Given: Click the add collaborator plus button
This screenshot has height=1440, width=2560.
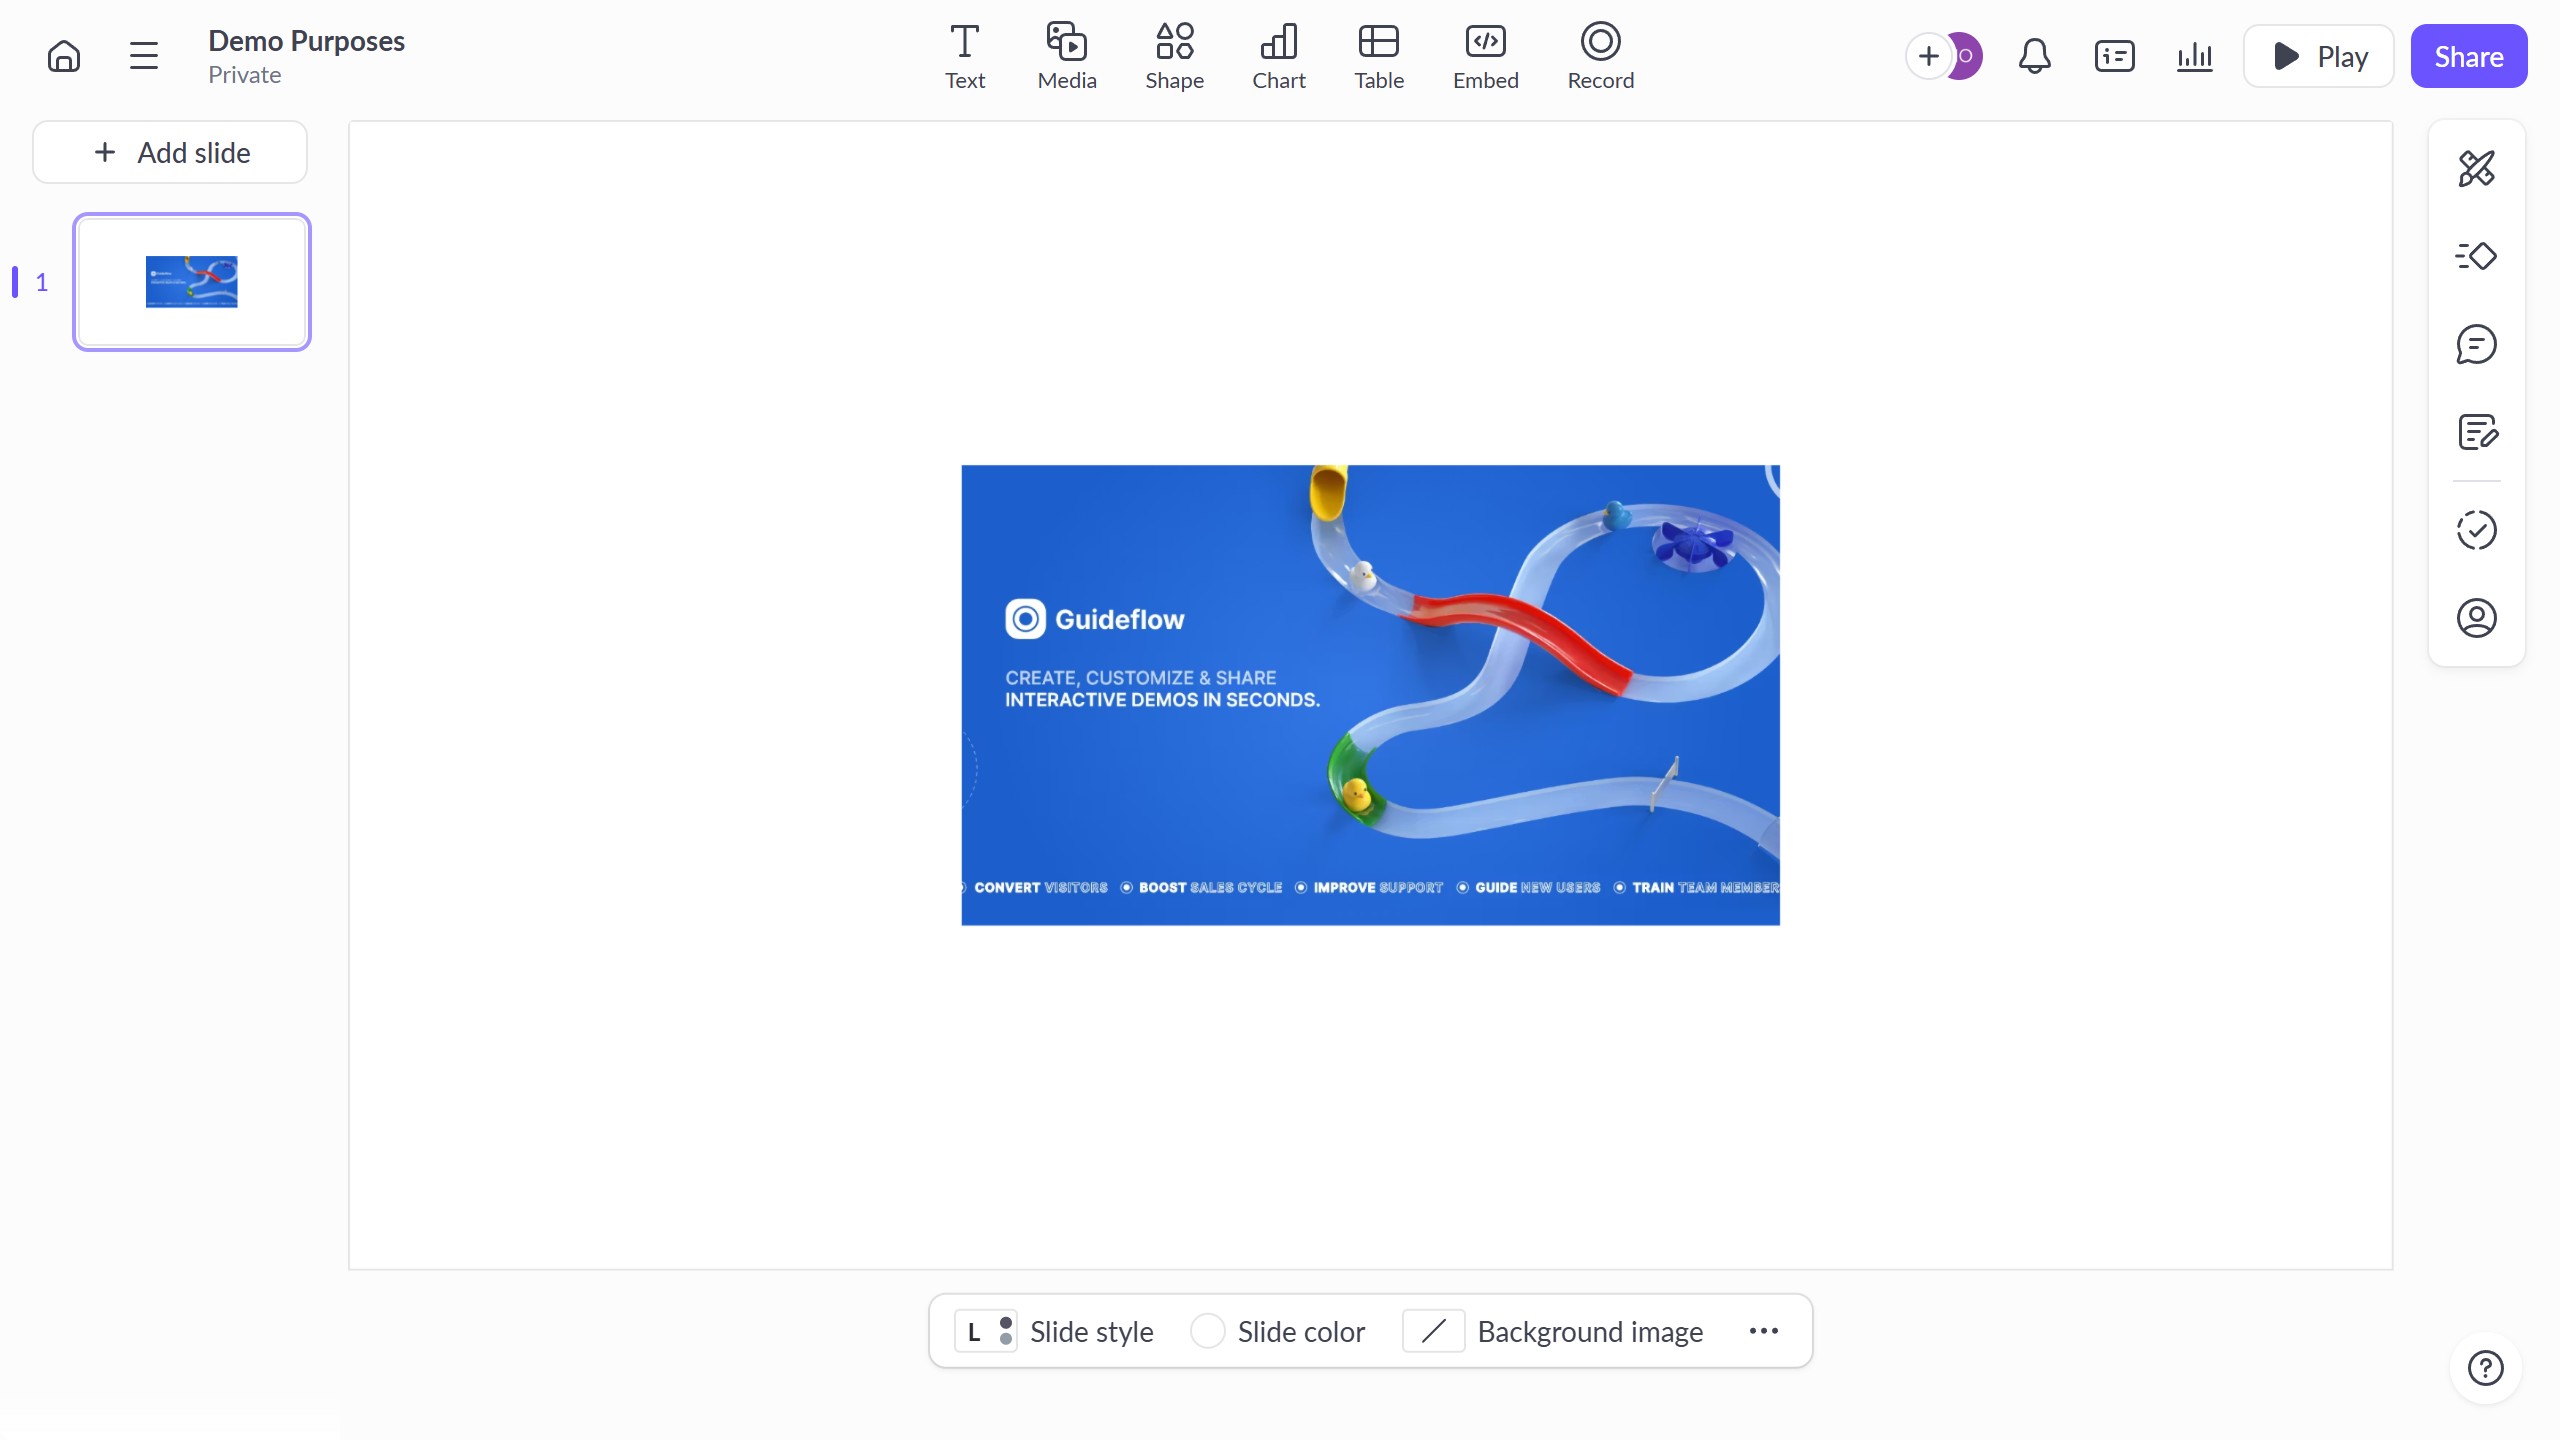Looking at the screenshot, I should [x=1928, y=56].
